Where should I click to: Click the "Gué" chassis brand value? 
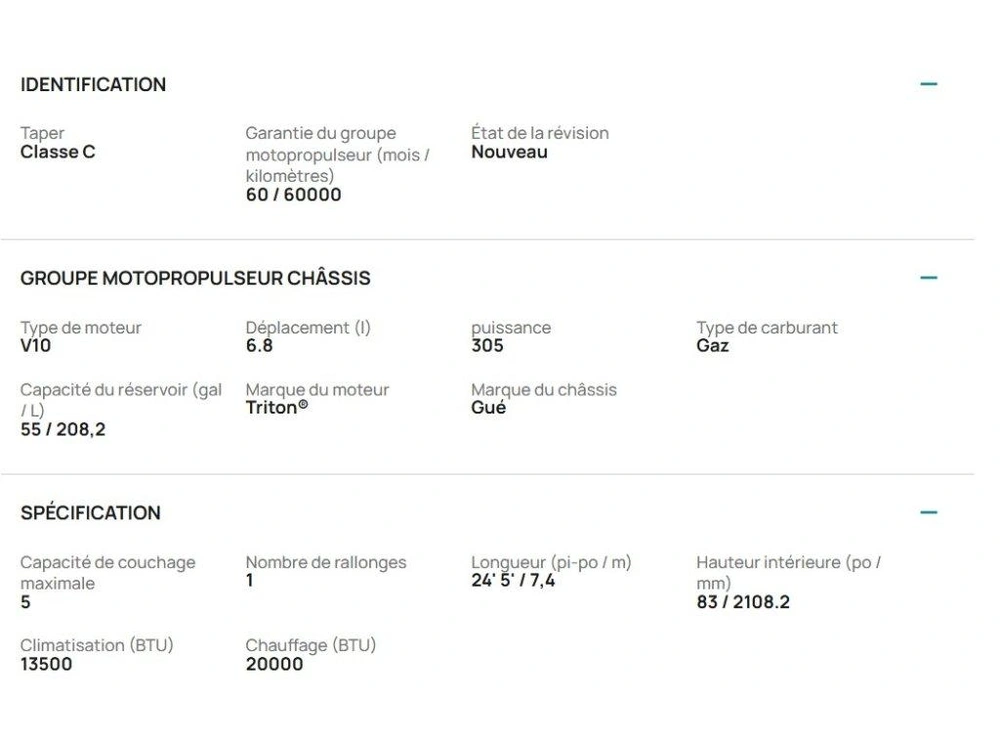point(488,408)
